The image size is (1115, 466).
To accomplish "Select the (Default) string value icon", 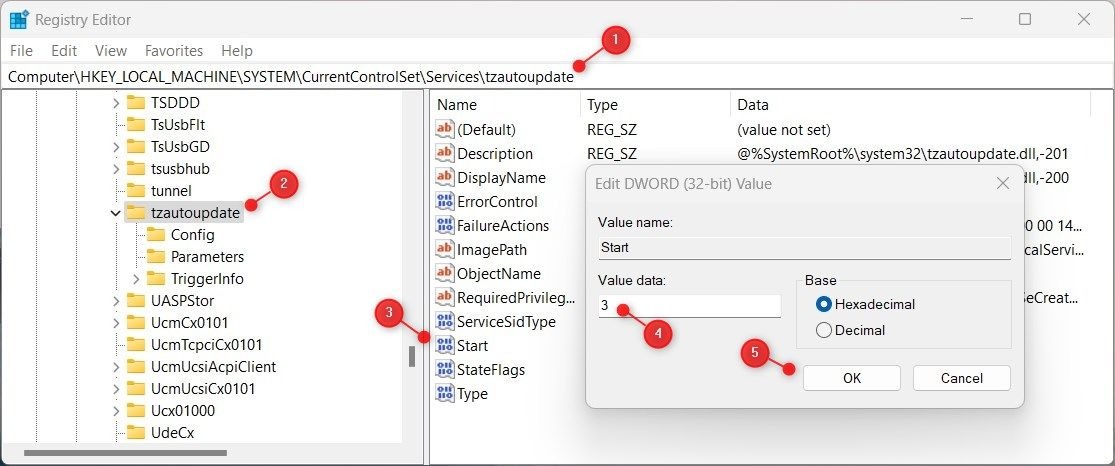I will point(444,129).
